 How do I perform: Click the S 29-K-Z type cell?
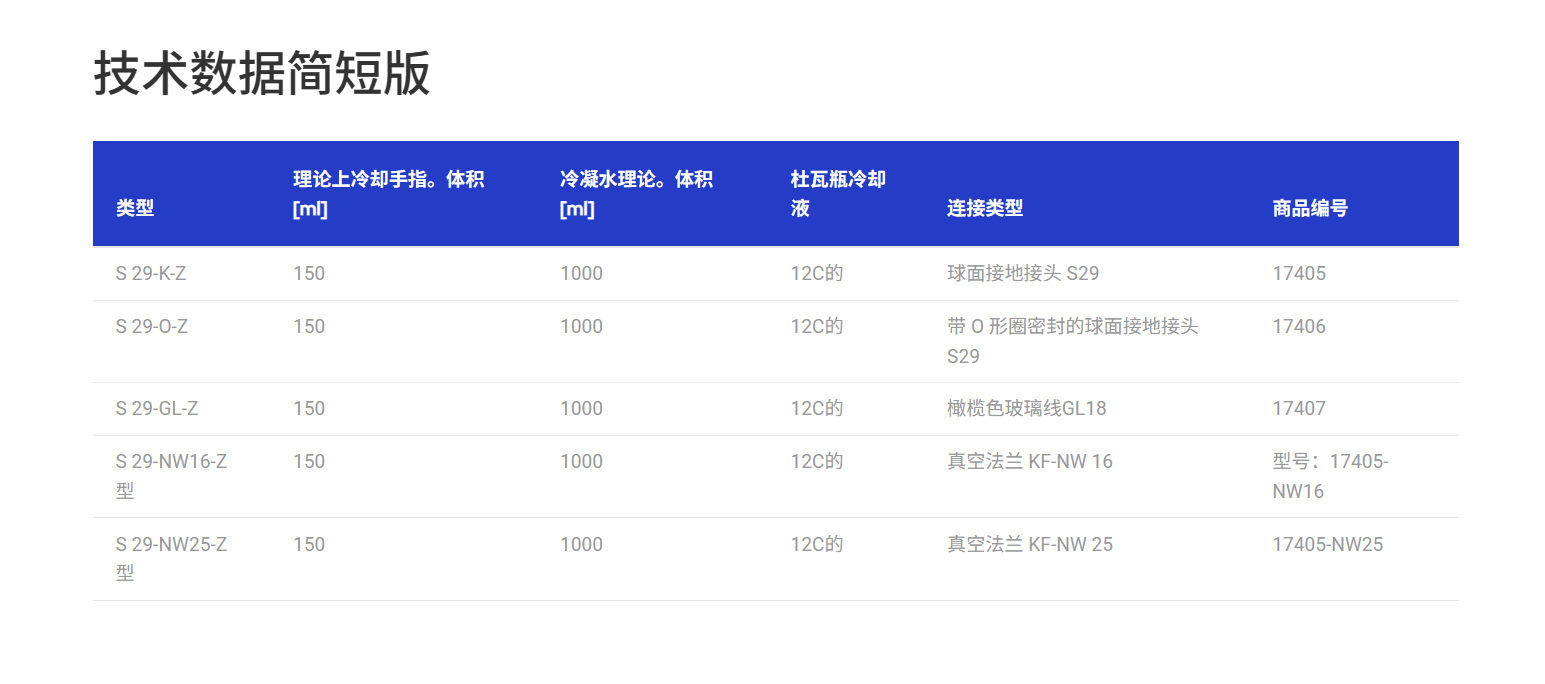click(x=151, y=274)
